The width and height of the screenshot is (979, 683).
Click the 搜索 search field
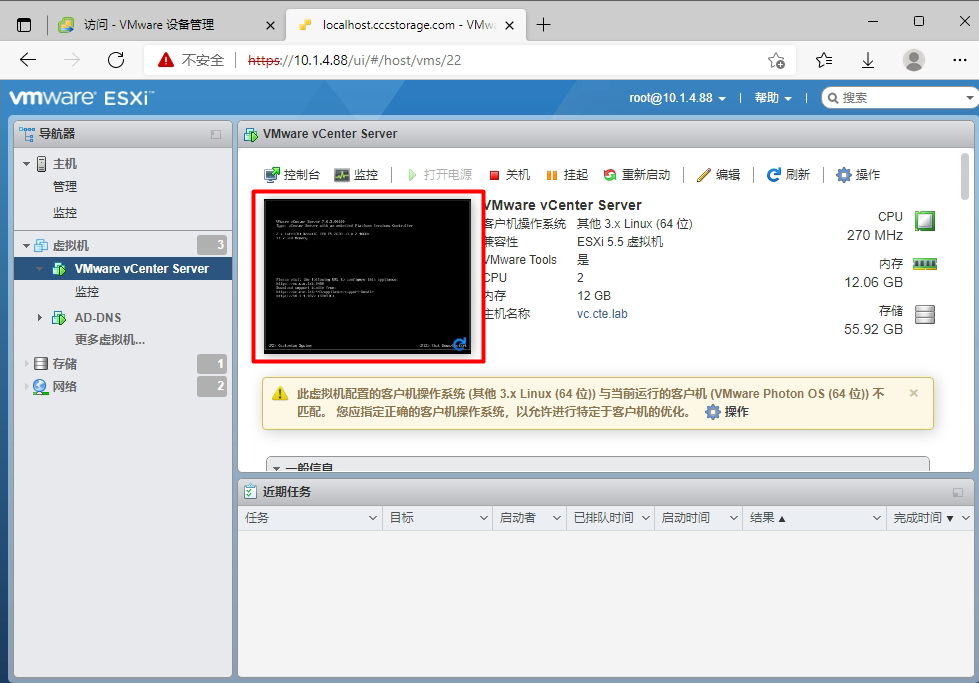[899, 98]
